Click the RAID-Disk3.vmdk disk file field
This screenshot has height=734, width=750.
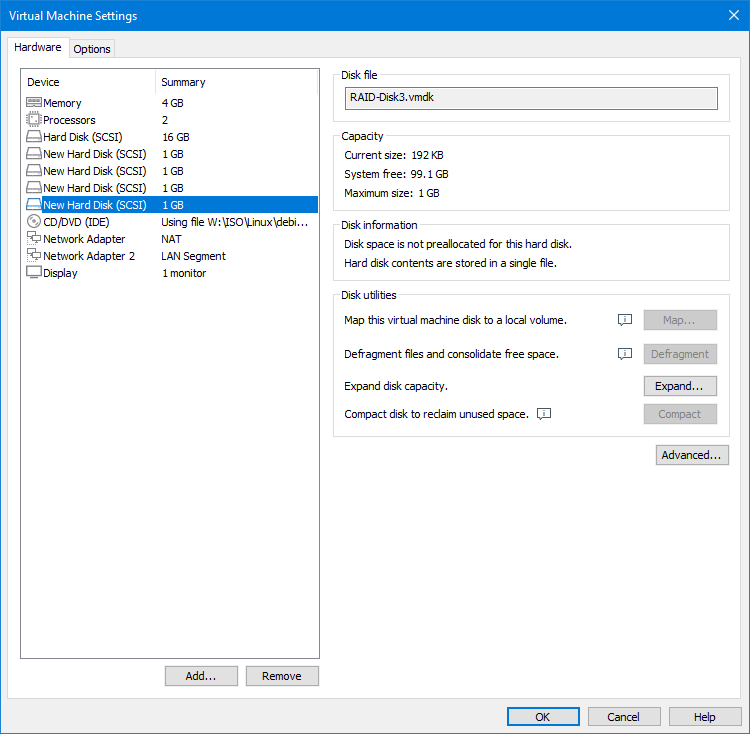coord(530,98)
